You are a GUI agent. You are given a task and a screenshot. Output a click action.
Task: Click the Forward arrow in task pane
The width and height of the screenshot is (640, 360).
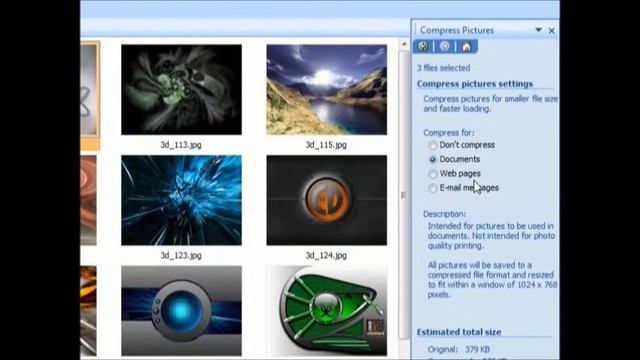coord(444,46)
